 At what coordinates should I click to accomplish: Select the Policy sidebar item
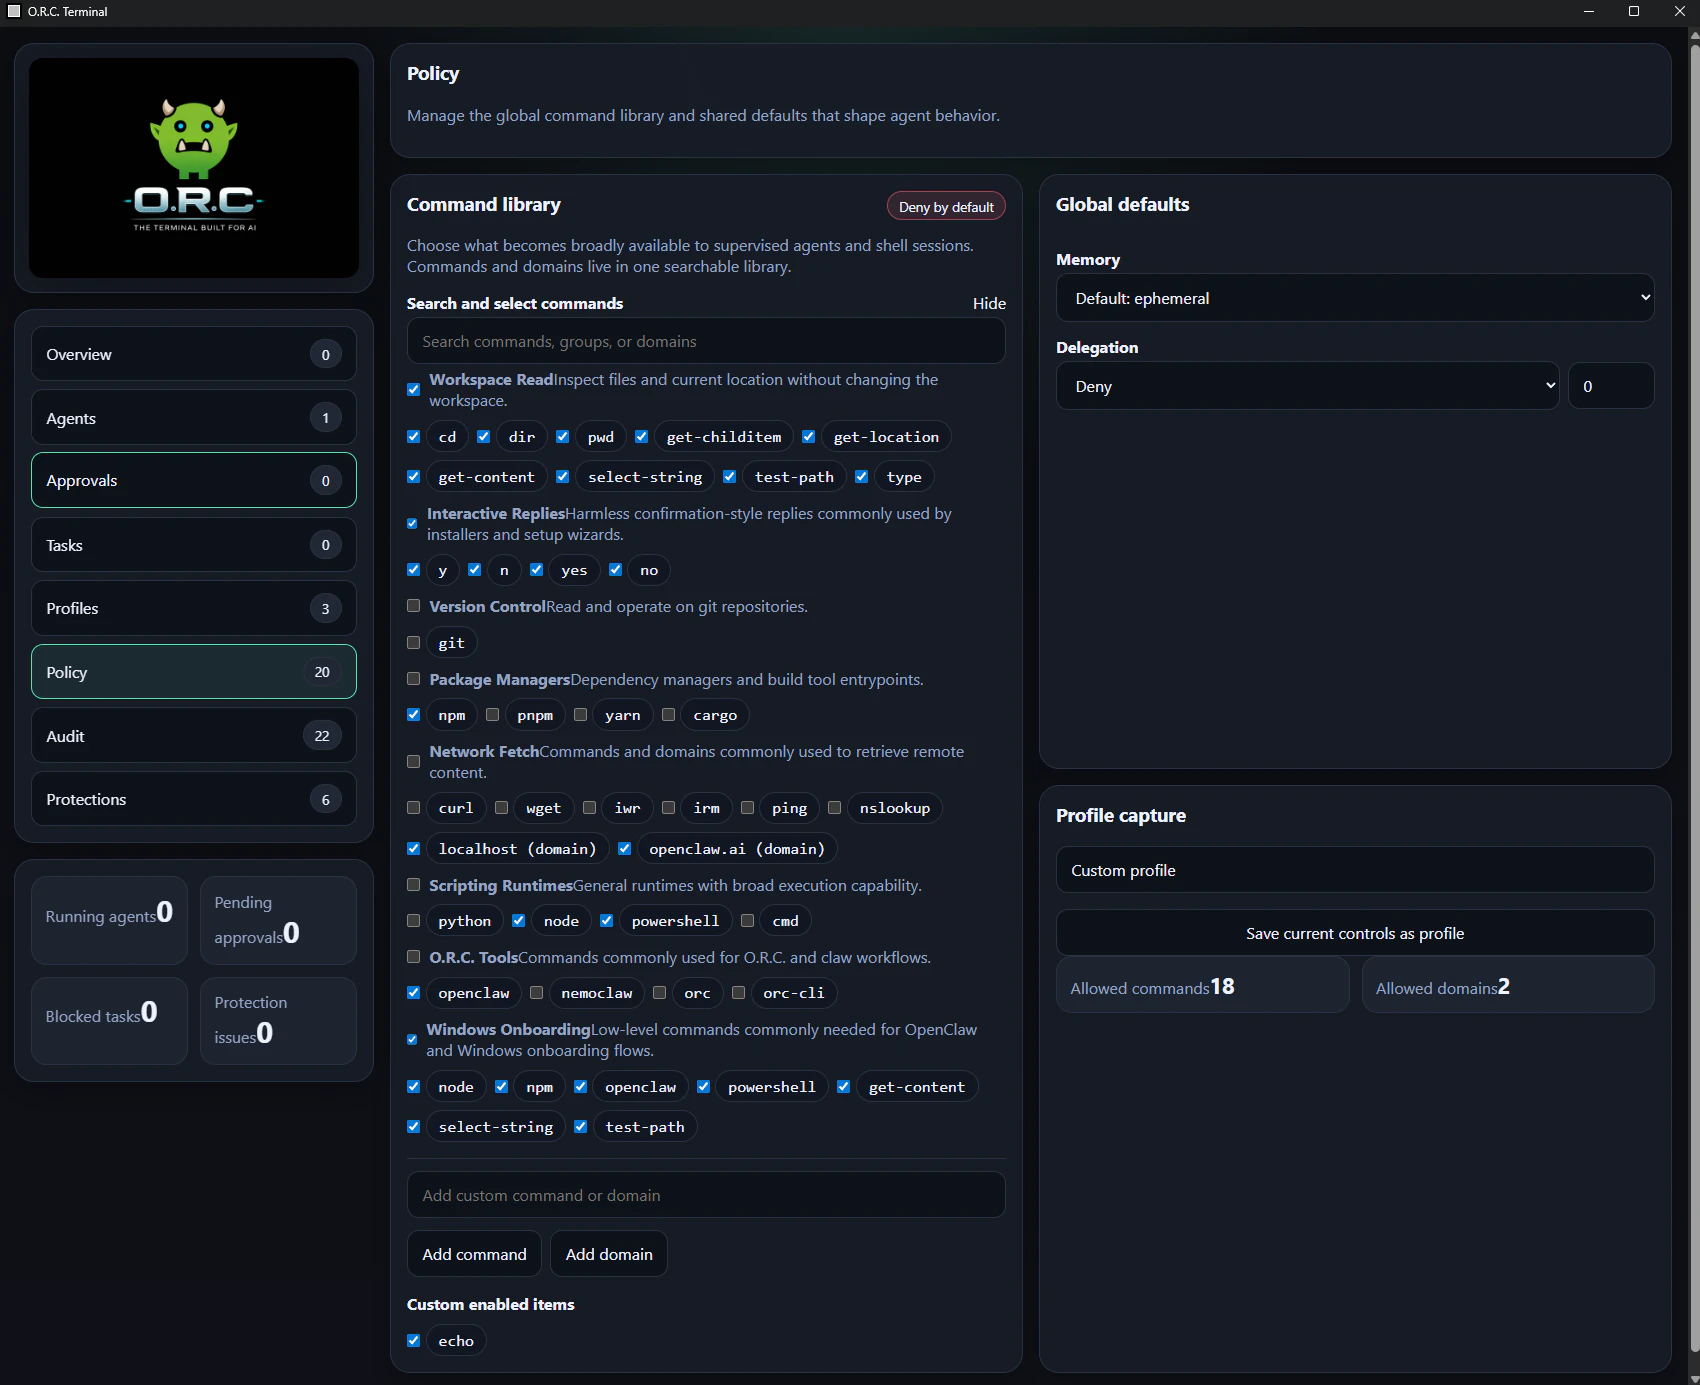click(194, 672)
